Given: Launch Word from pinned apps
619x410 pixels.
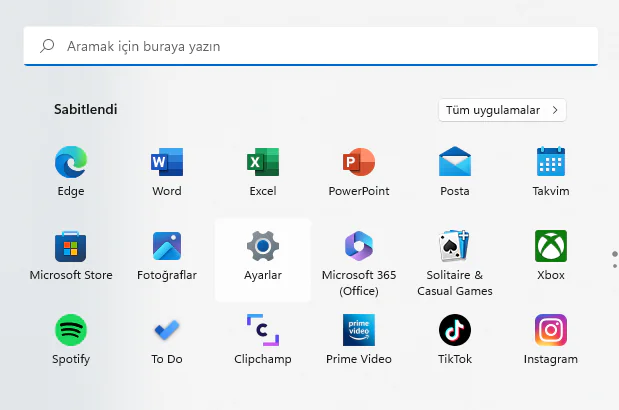Looking at the screenshot, I should pyautogui.click(x=167, y=171).
